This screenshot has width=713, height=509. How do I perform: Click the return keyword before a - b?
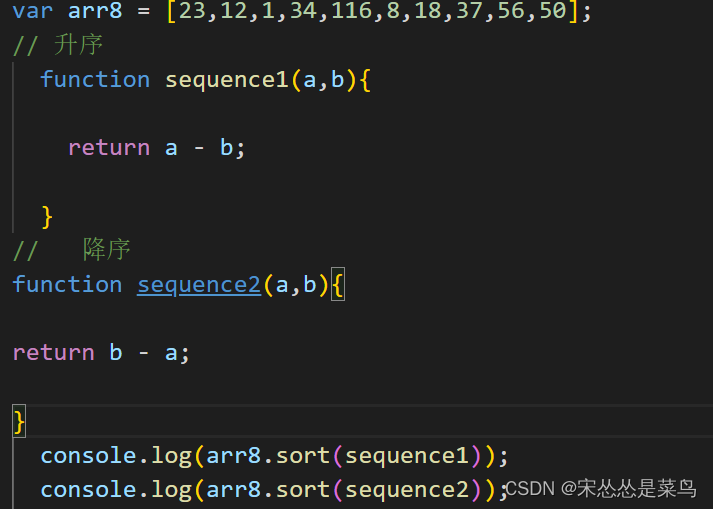pos(109,148)
